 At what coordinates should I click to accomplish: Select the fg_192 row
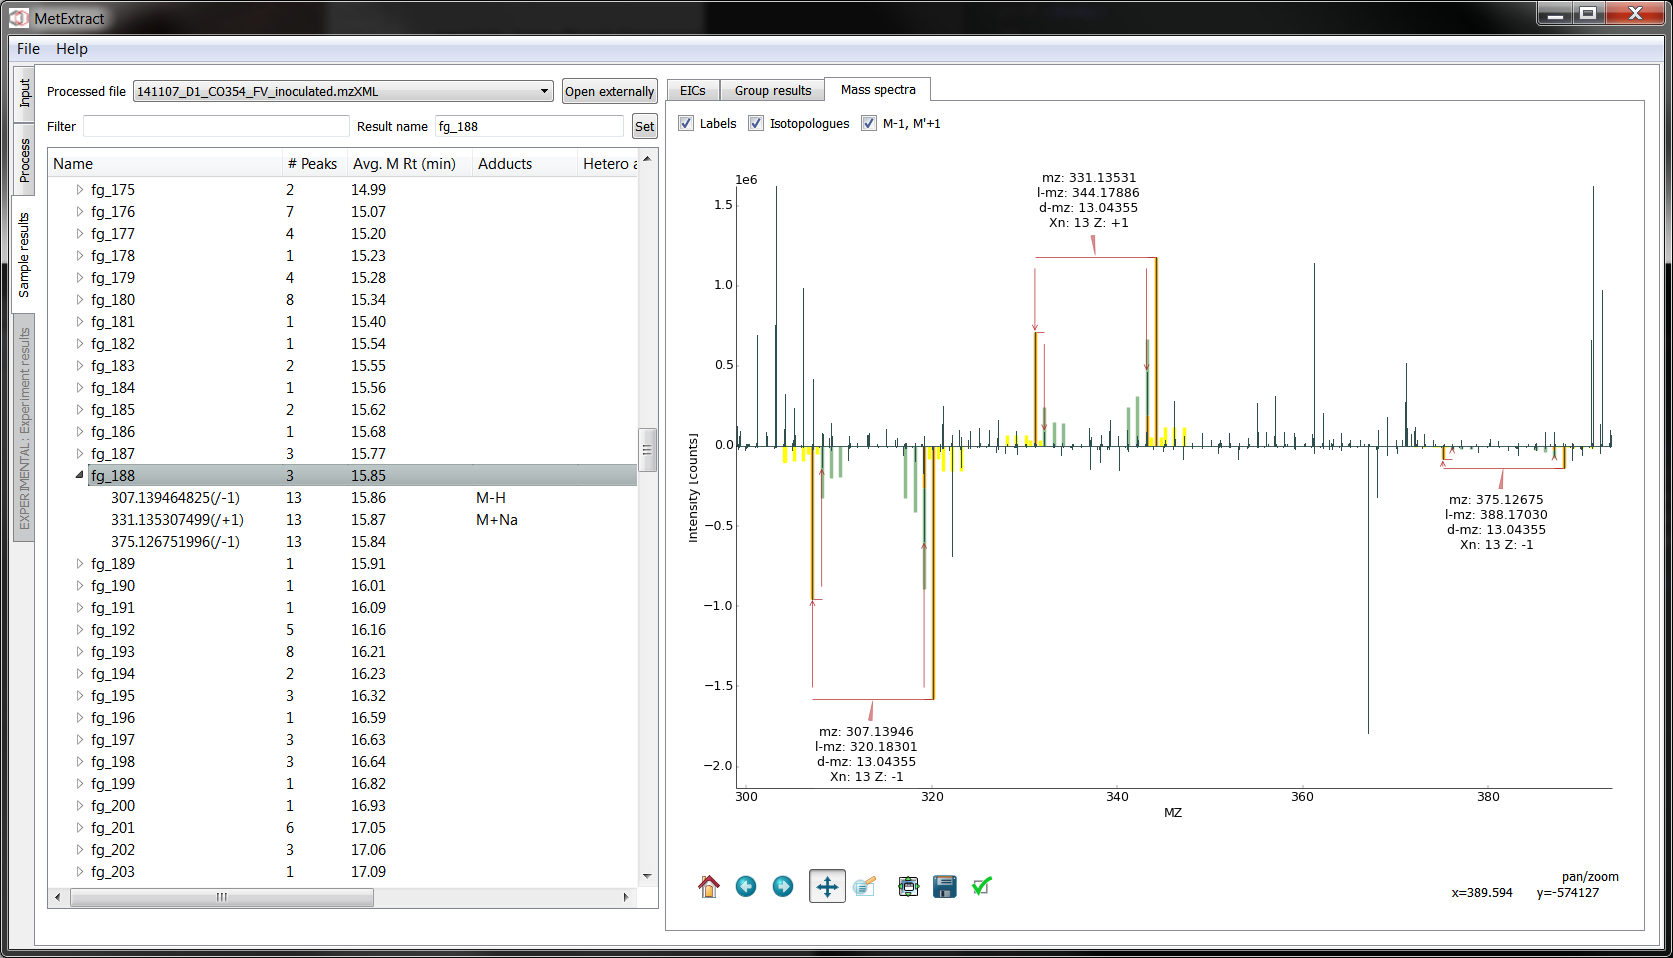pos(343,629)
